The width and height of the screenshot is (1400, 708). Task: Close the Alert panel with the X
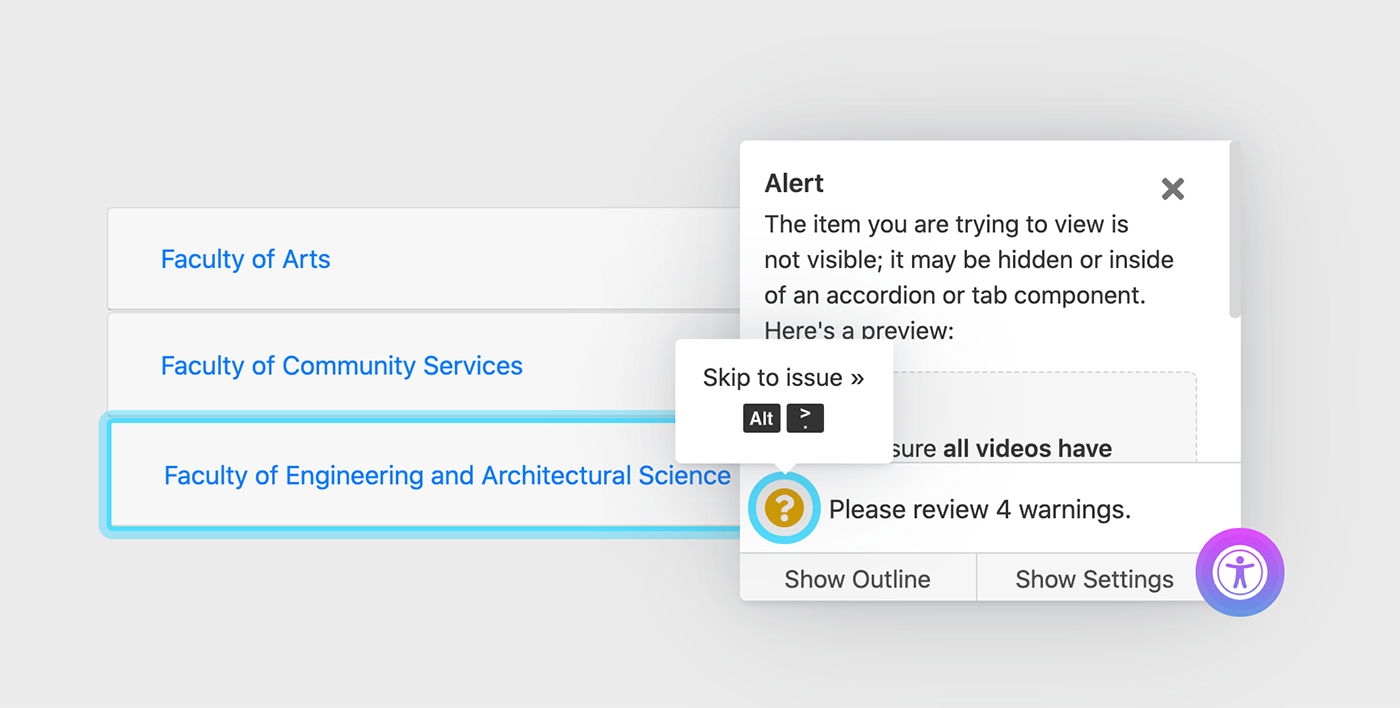1173,189
